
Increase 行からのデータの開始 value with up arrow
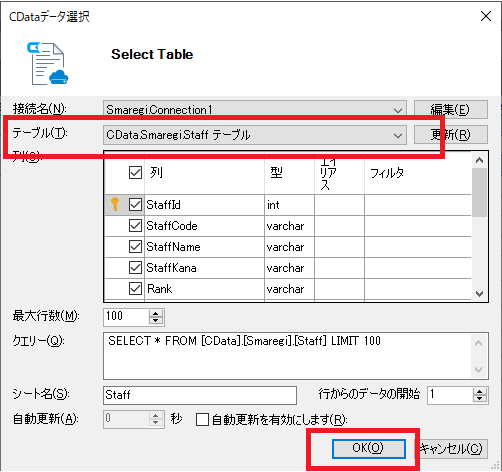tap(480, 391)
